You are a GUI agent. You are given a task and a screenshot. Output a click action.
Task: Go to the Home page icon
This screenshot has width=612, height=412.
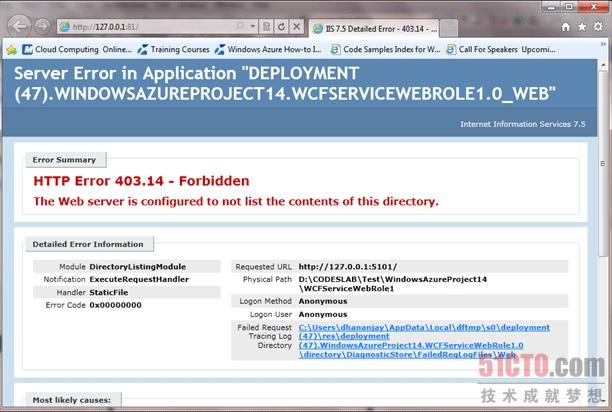point(566,27)
